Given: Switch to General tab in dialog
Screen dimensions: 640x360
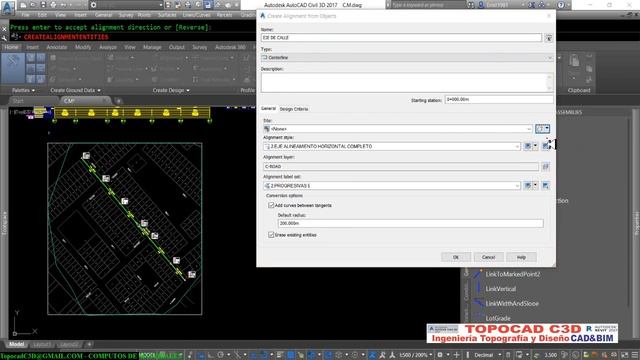Looking at the screenshot, I should 268,109.
